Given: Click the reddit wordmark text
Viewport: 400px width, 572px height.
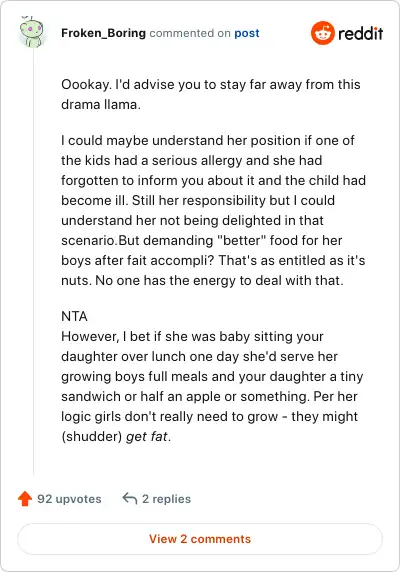Looking at the screenshot, I should coord(360,33).
